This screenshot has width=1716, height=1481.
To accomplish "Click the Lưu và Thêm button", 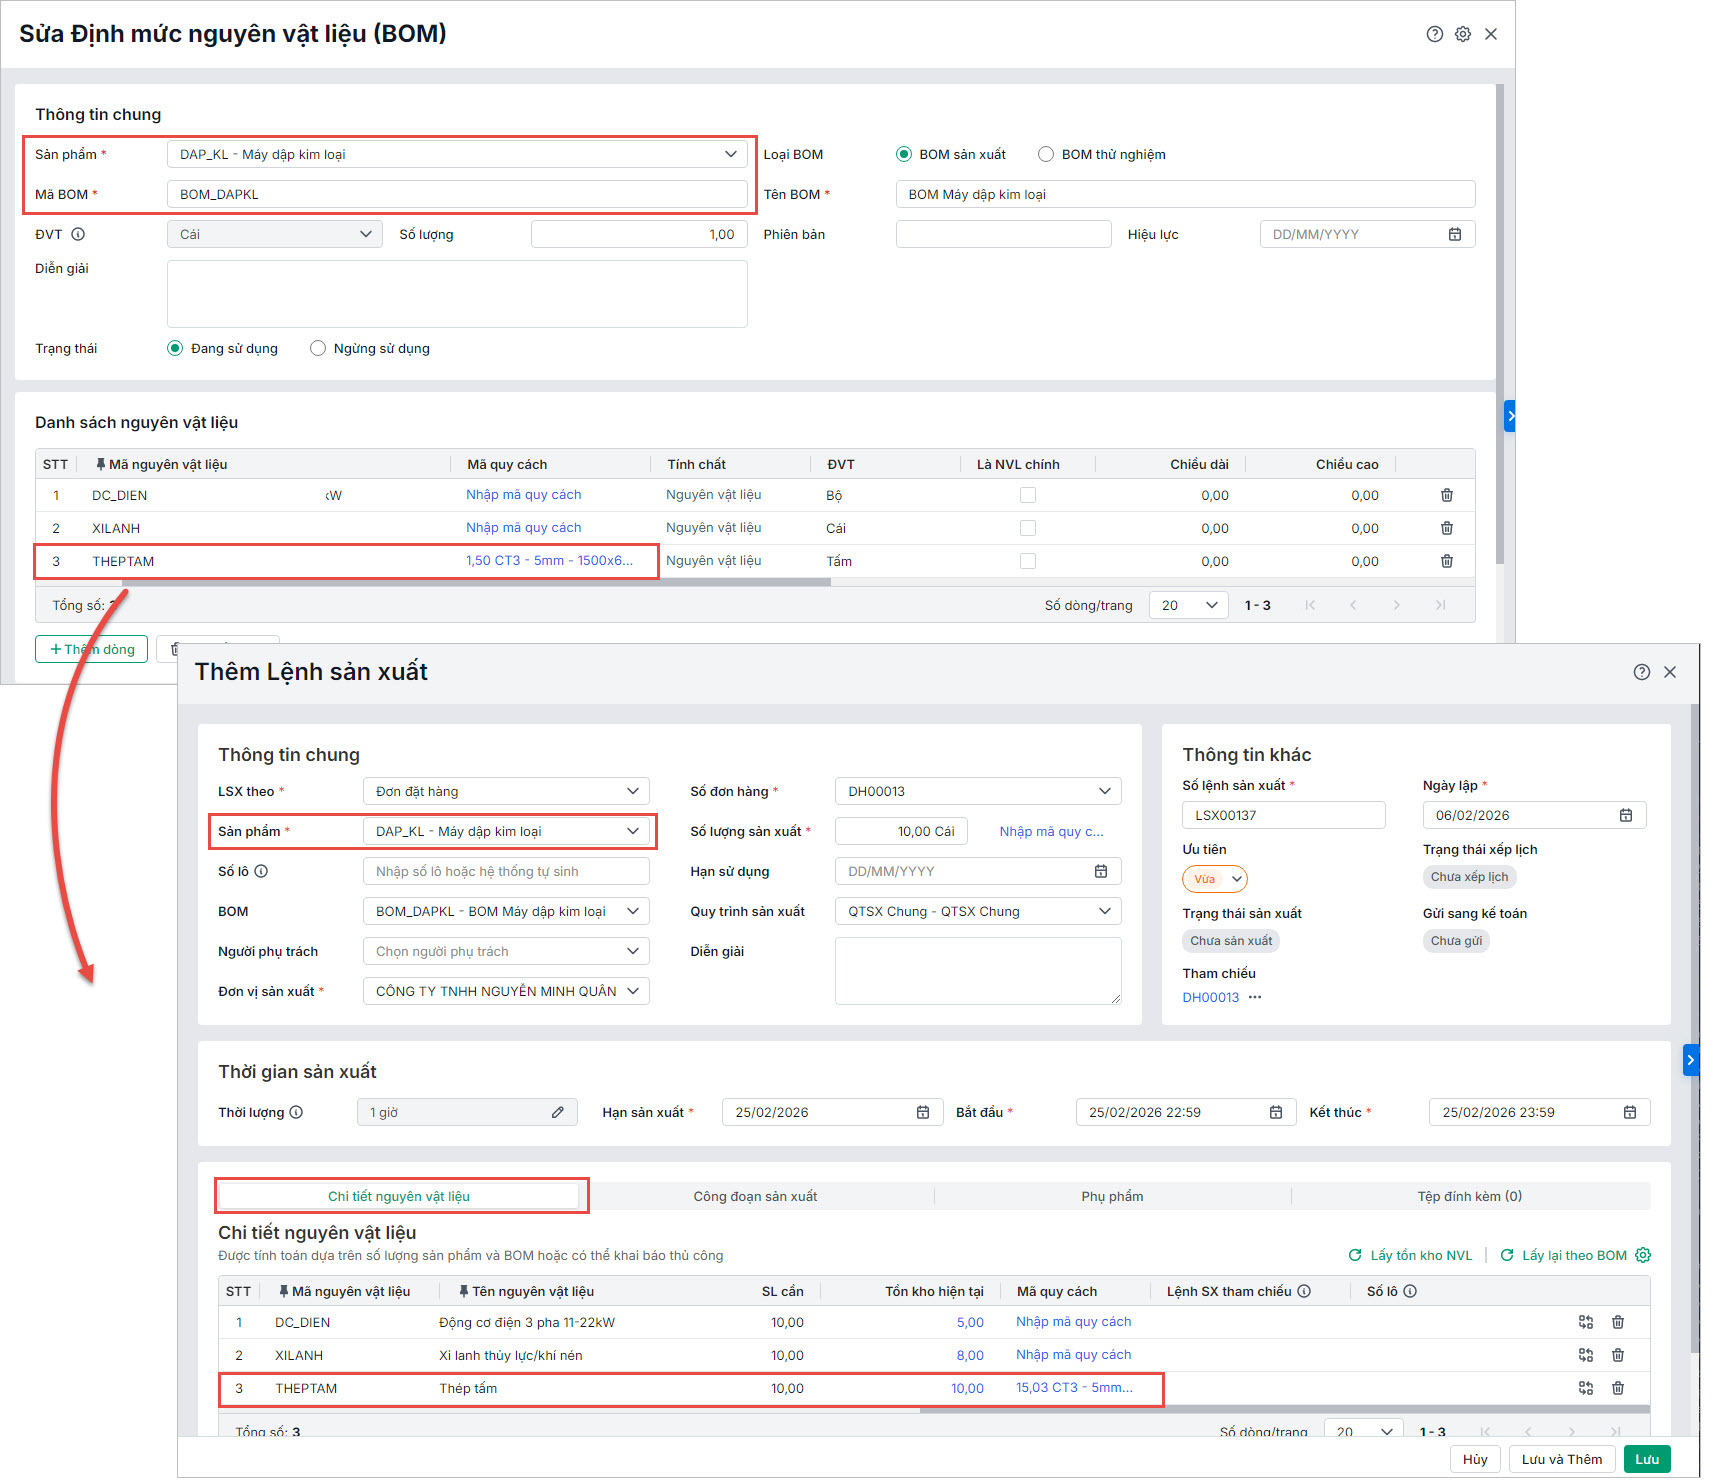I will pos(1561,1459).
